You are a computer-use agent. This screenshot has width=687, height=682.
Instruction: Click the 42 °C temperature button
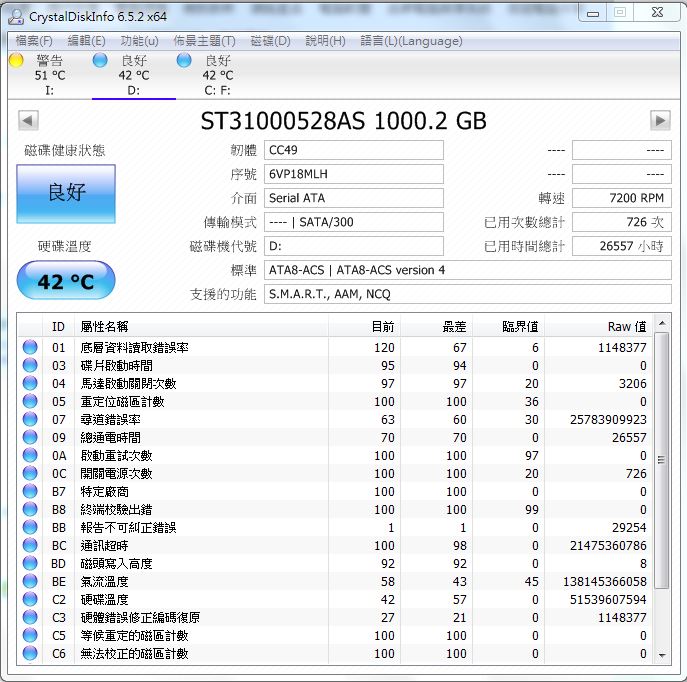pyautogui.click(x=66, y=280)
